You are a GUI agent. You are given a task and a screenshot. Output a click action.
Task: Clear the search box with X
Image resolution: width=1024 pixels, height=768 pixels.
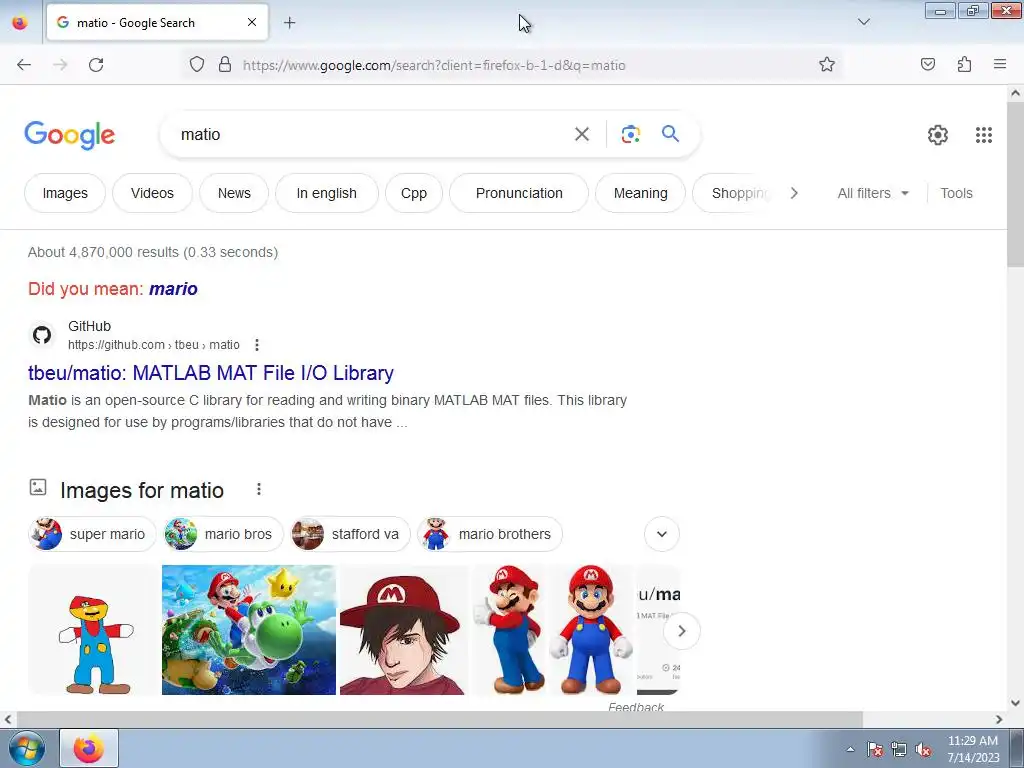(582, 135)
